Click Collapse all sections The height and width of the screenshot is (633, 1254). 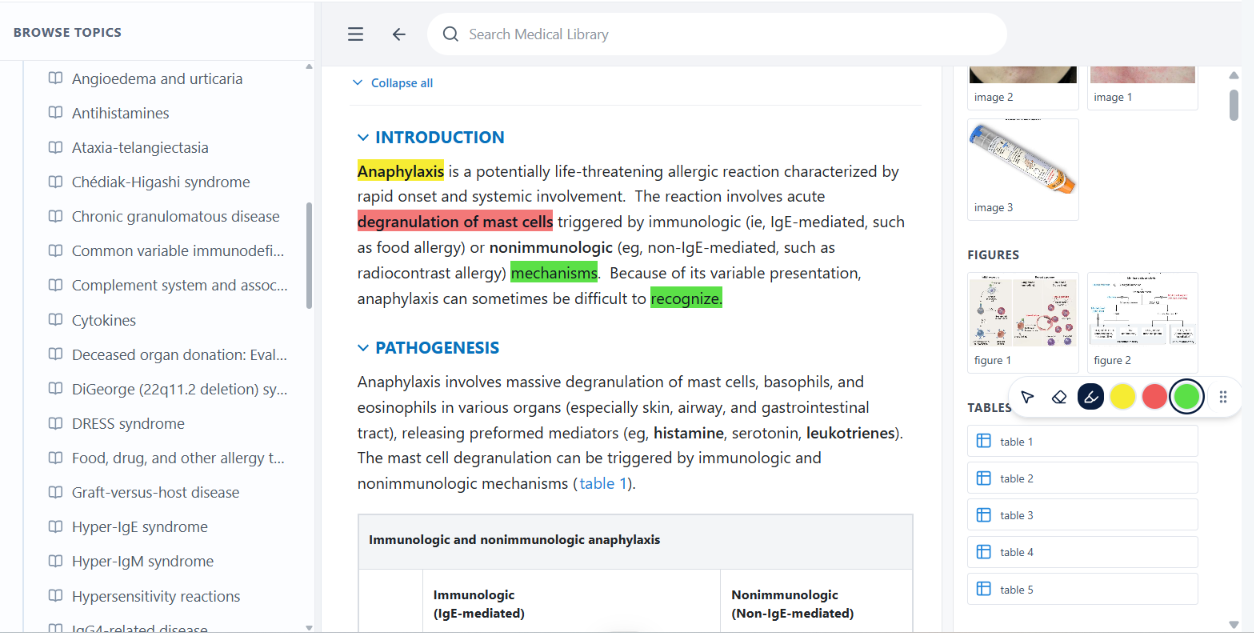pos(393,83)
